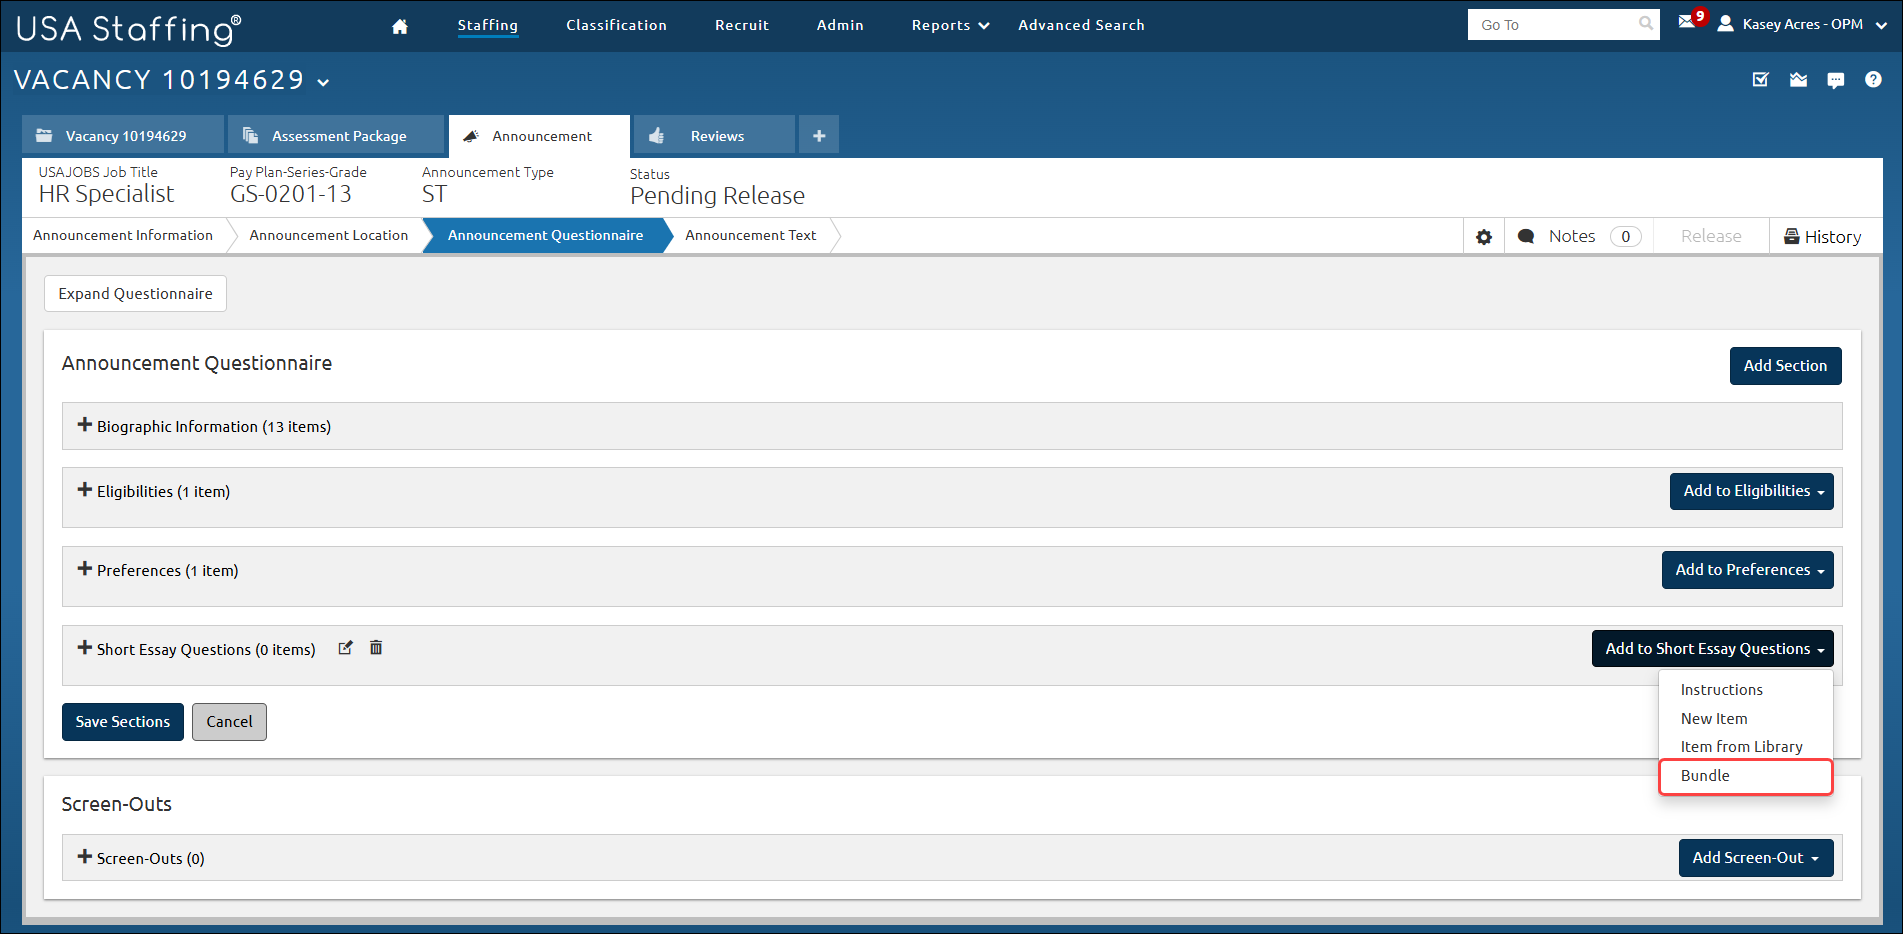
Task: Click the Release button
Action: point(1711,237)
